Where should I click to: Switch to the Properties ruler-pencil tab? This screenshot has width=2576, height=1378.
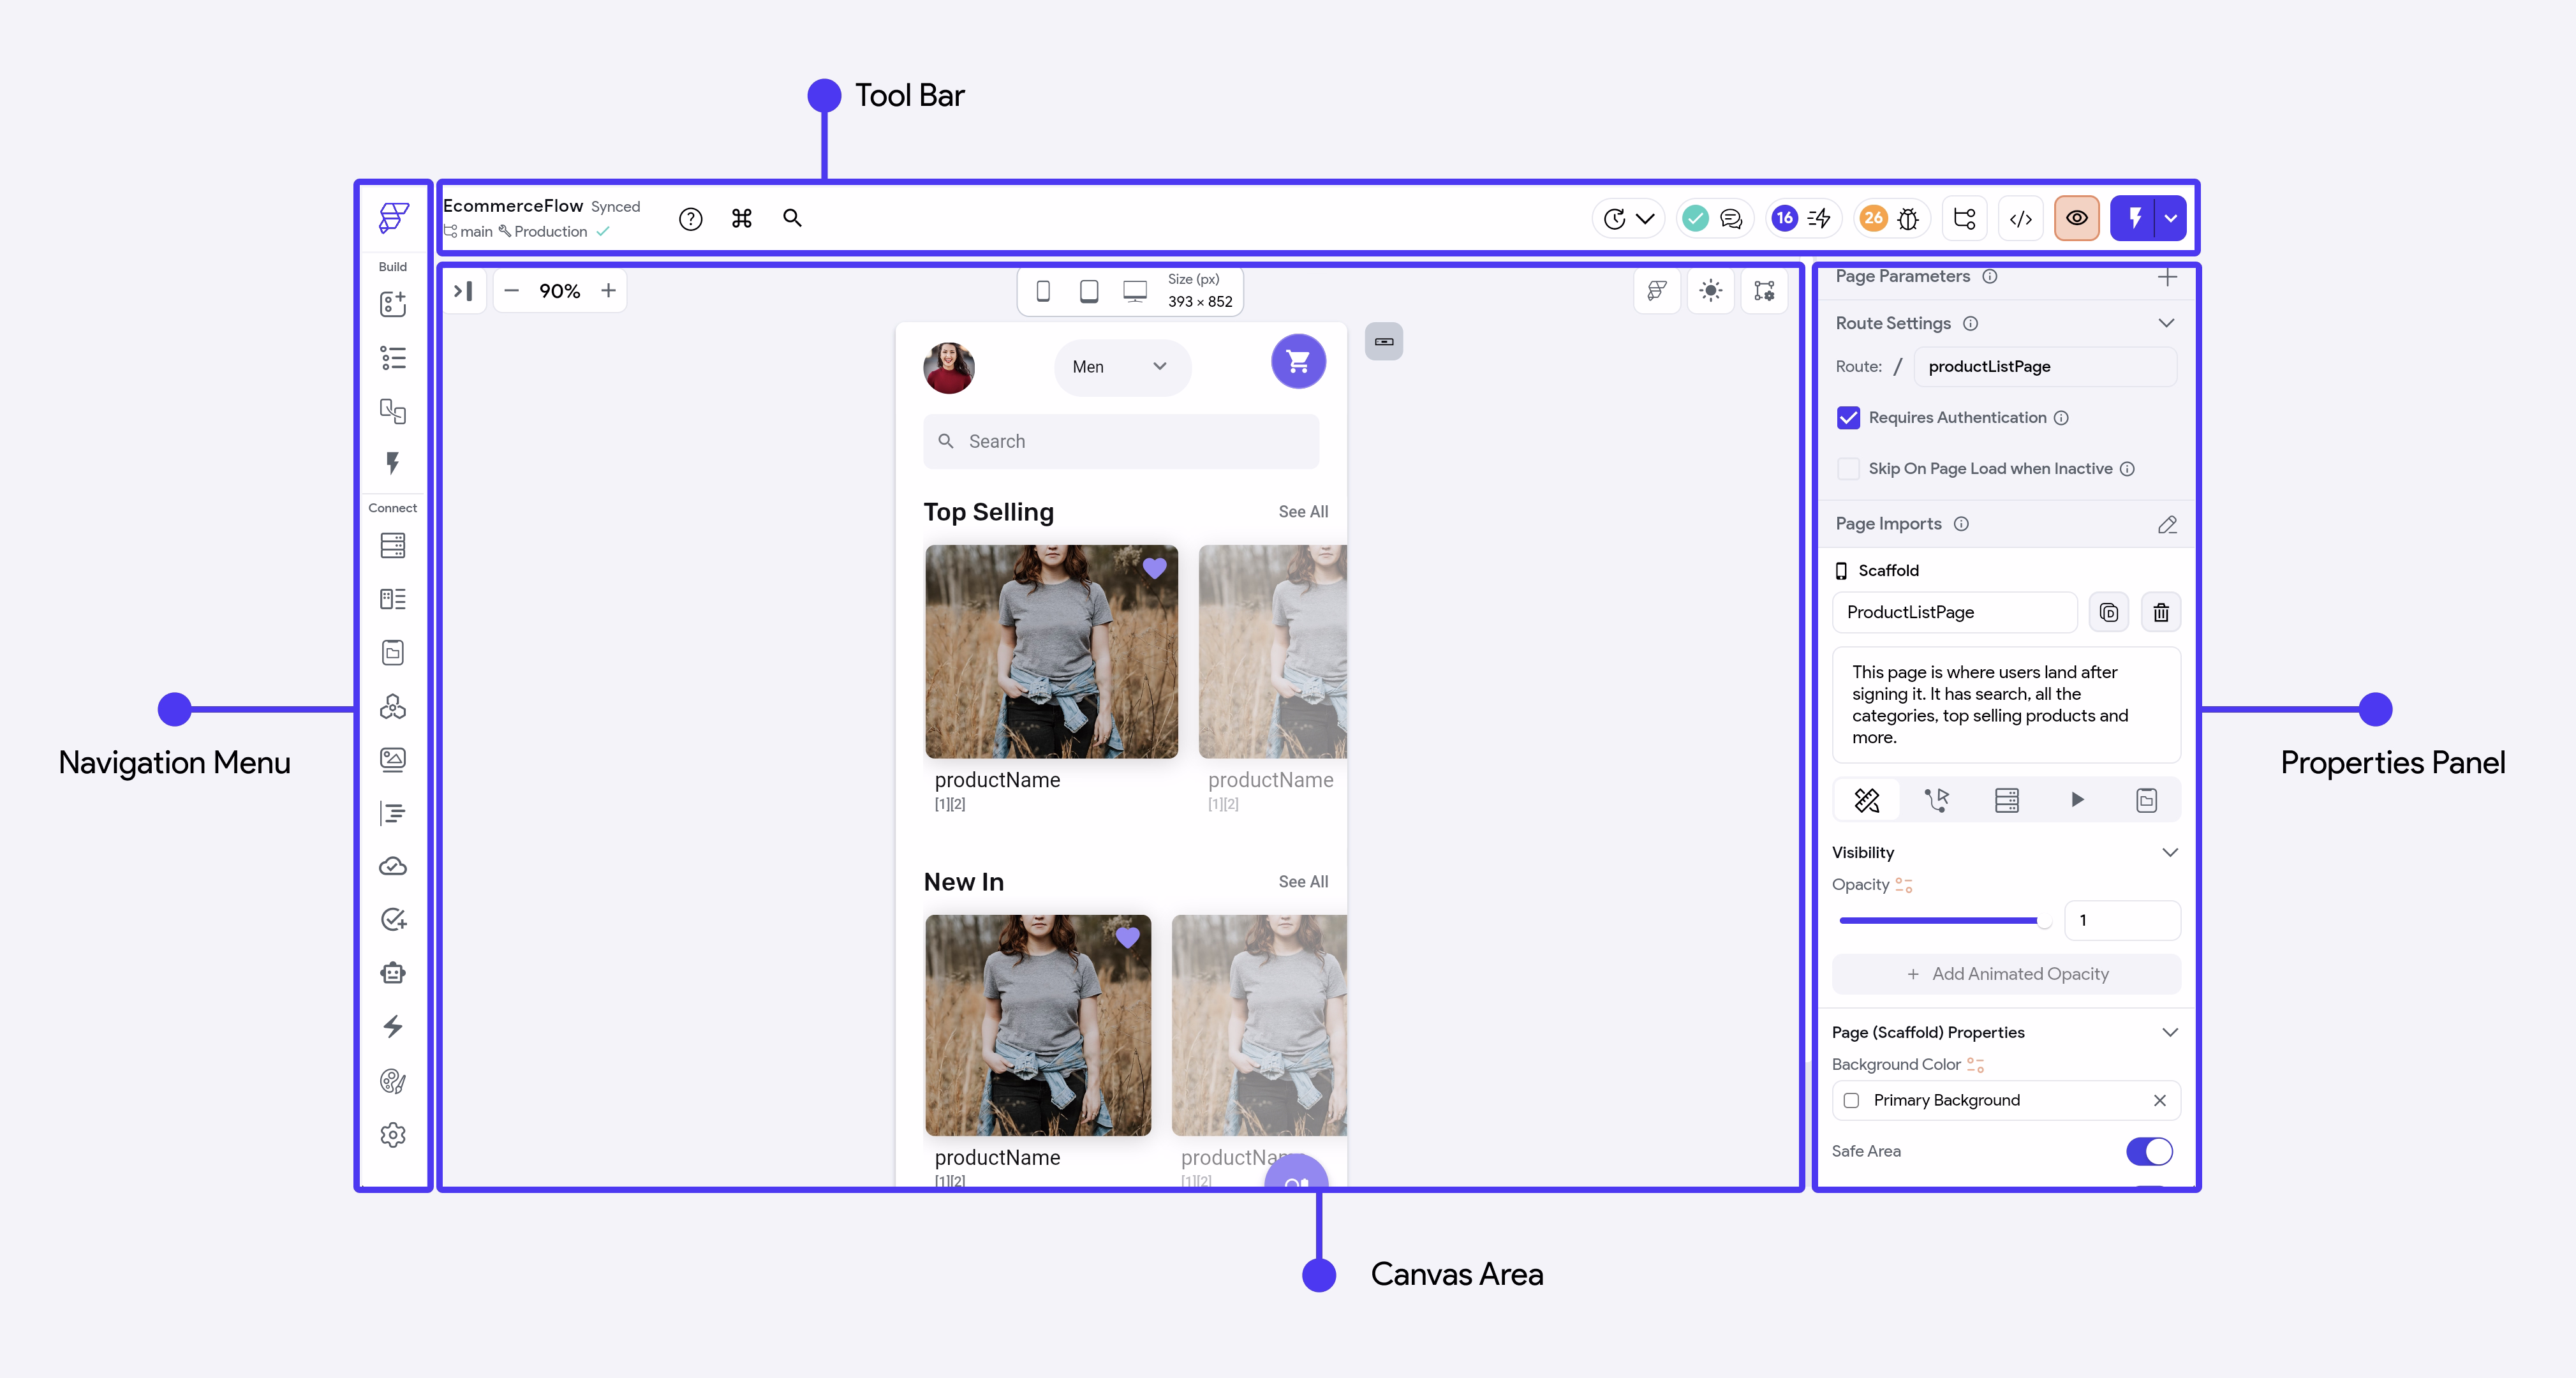[x=1866, y=800]
